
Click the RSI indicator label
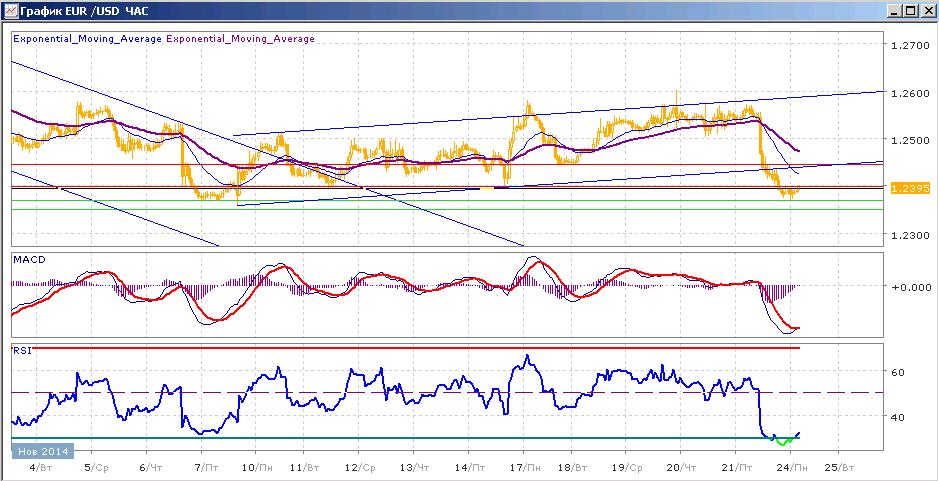pyautogui.click(x=21, y=350)
